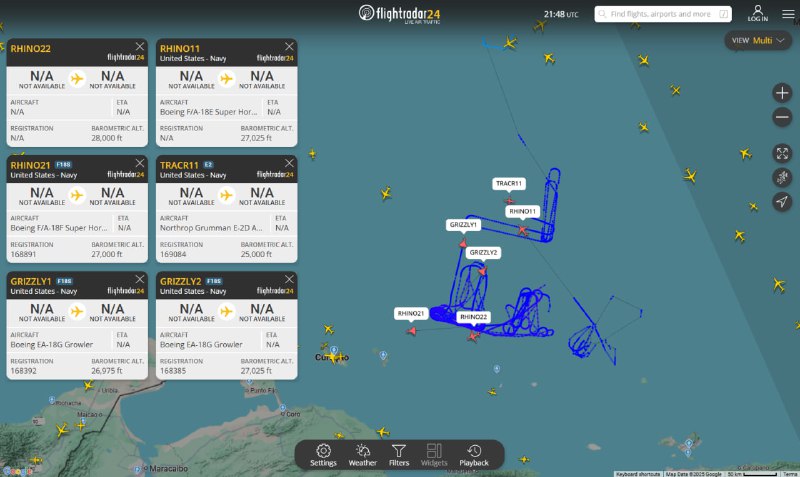Open the Settings gear in bottom toolbar
Viewport: 800px width, 477px height.
click(x=323, y=455)
